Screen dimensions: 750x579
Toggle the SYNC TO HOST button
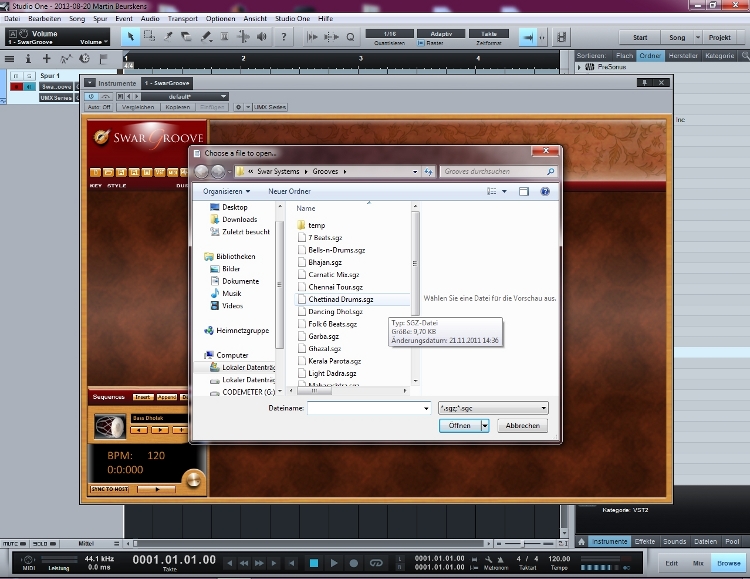pyautogui.click(x=110, y=489)
